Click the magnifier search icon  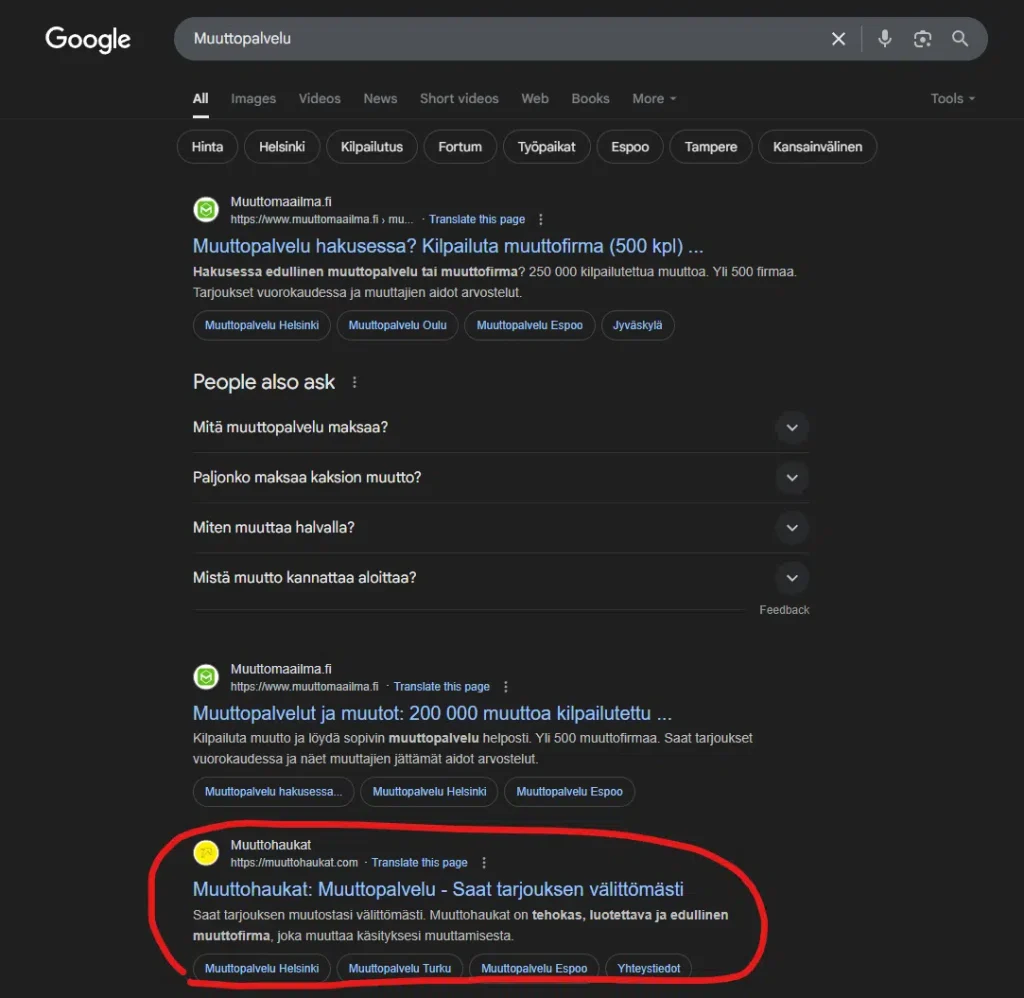click(960, 39)
